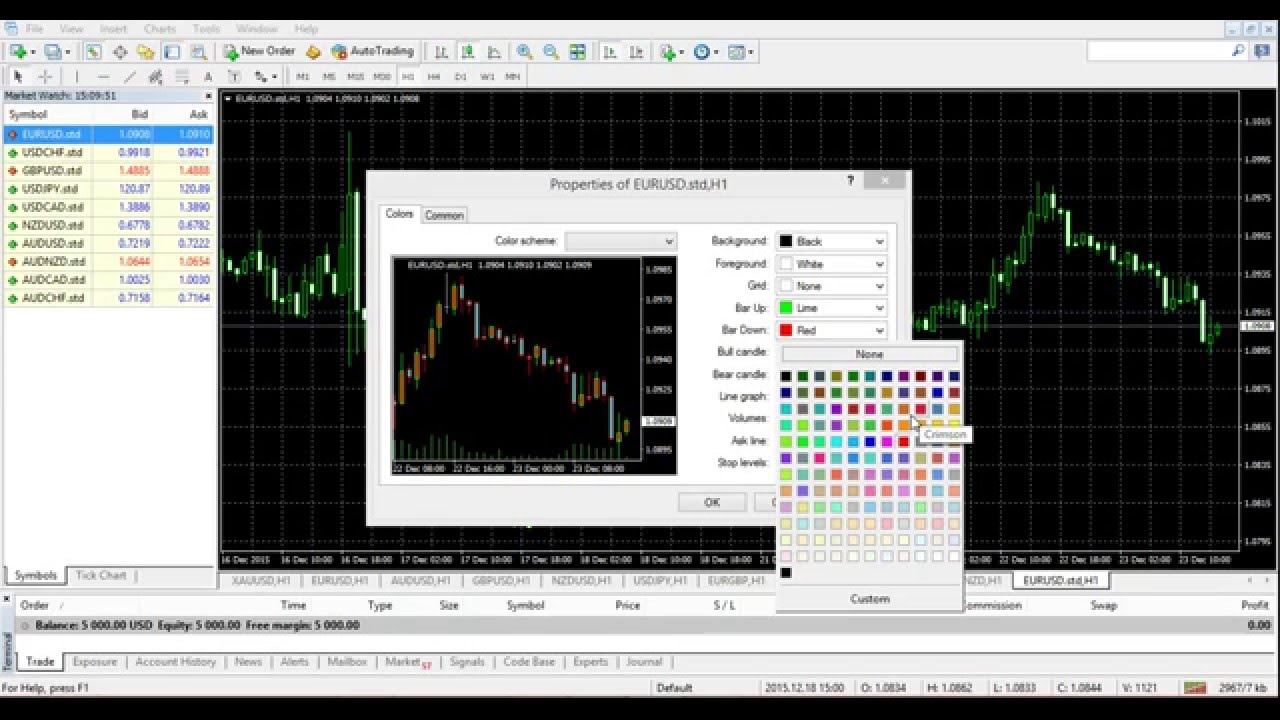Viewport: 1280px width, 720px height.
Task: Toggle the Data Window icon
Action: tap(120, 52)
